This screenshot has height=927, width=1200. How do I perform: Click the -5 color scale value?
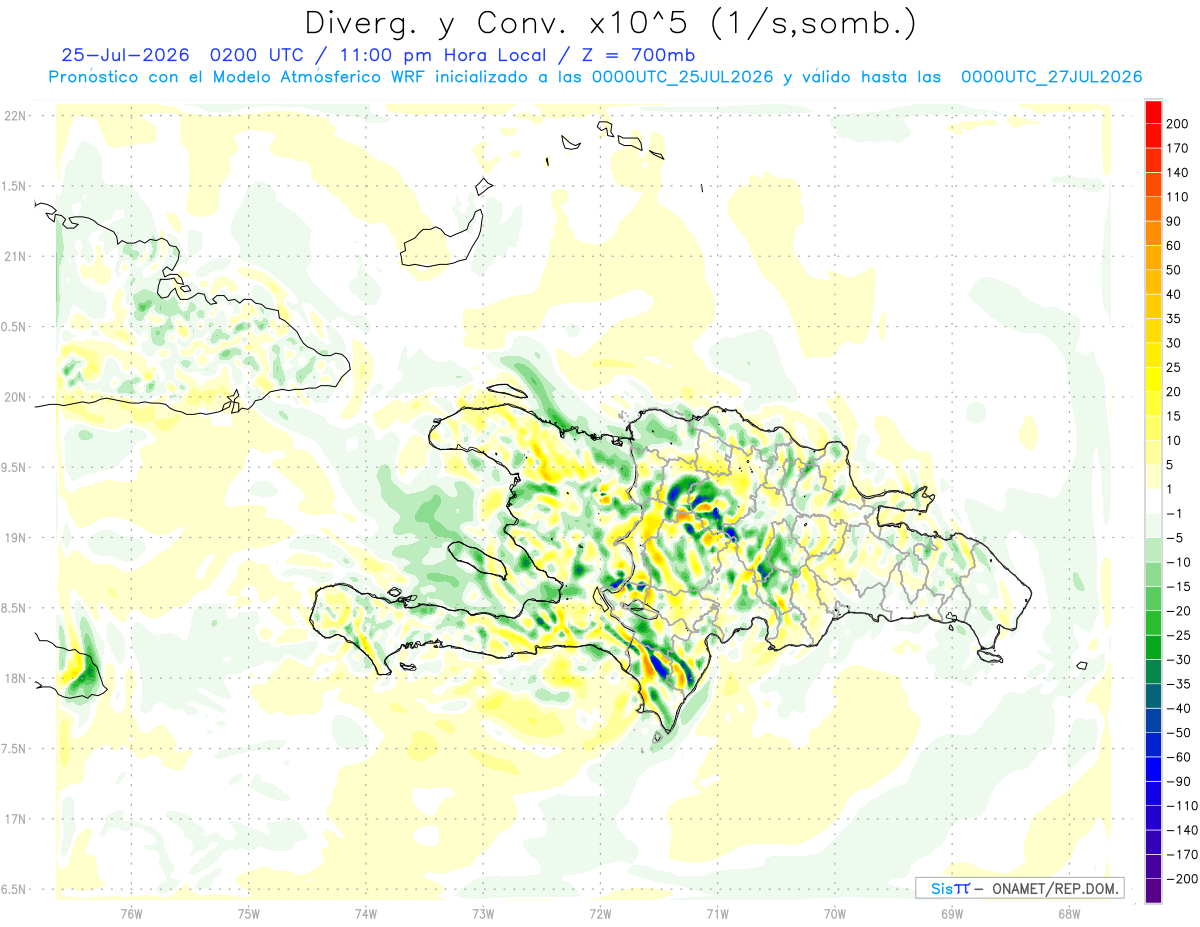(1174, 538)
